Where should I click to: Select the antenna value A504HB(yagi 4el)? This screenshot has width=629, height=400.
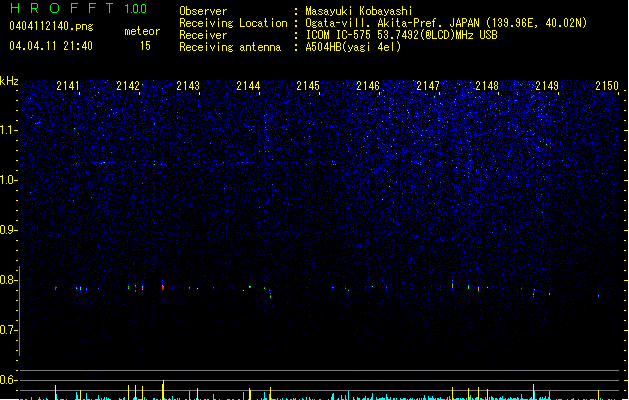click(x=353, y=47)
